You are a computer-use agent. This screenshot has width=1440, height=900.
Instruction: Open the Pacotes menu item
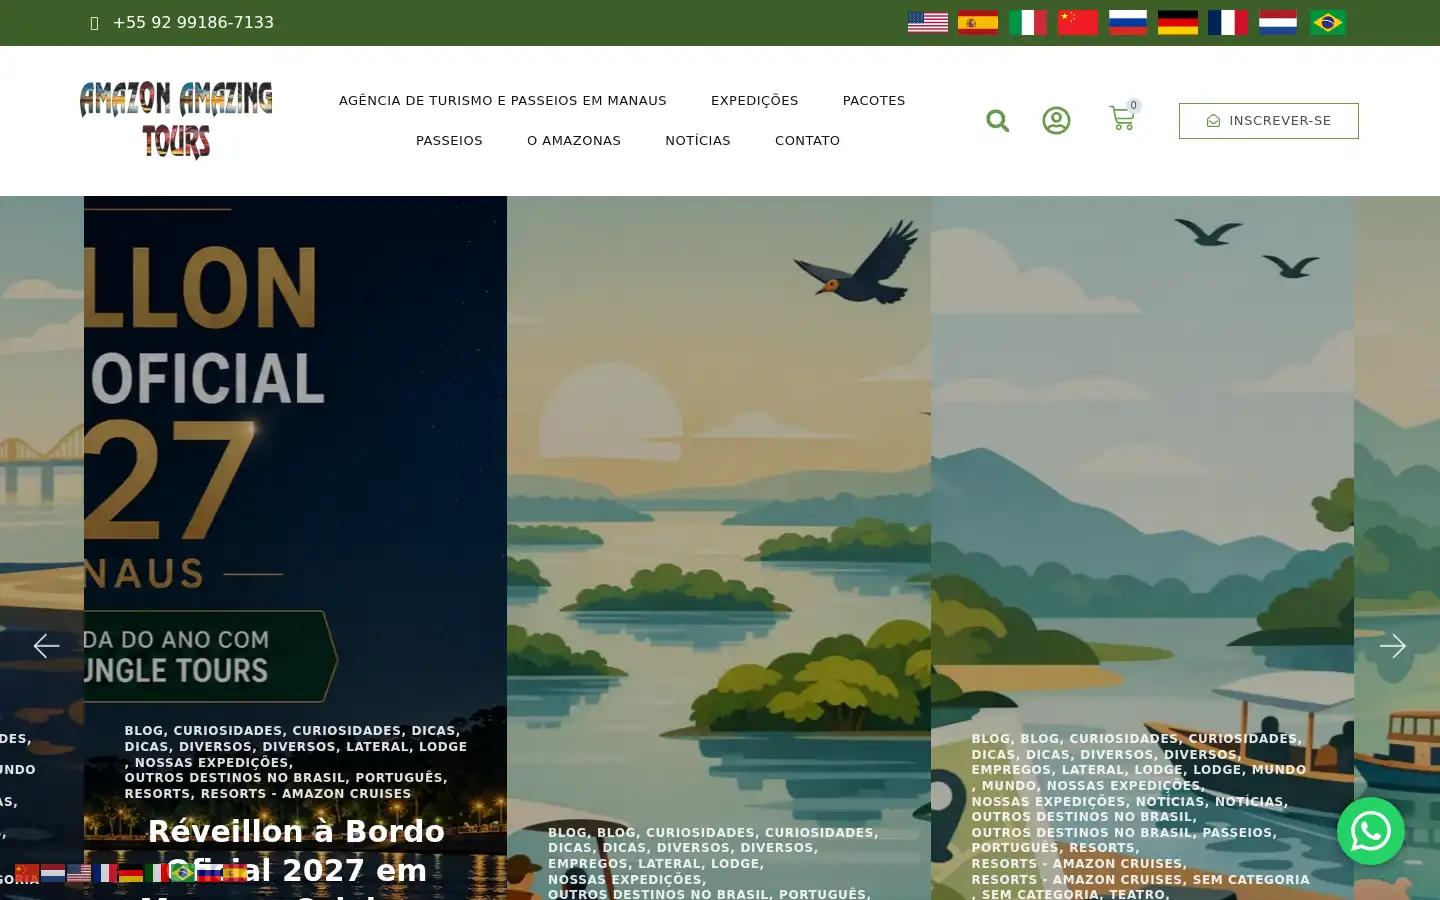tap(874, 100)
